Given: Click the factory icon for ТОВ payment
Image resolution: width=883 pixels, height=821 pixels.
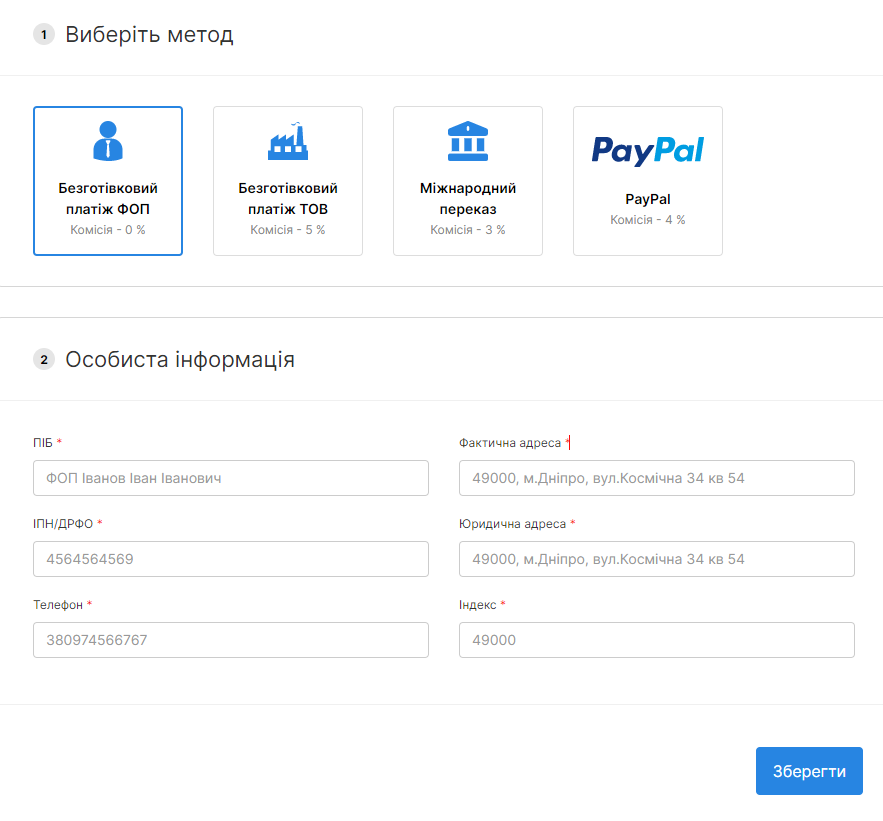Looking at the screenshot, I should point(288,142).
